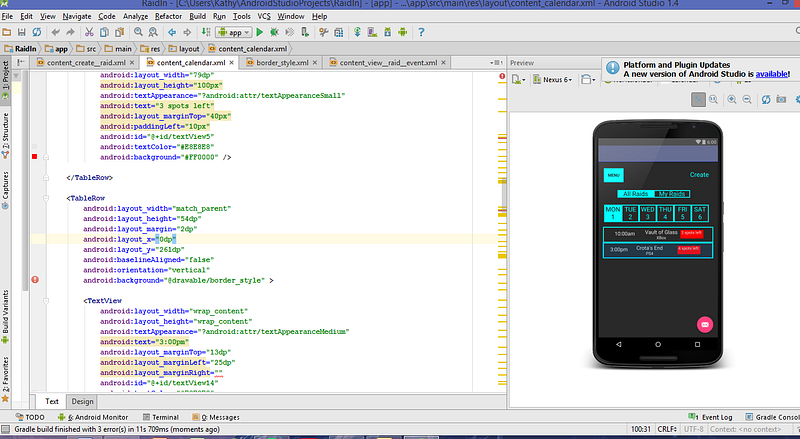Open the Build menu
The width and height of the screenshot is (800, 439).
(x=197, y=16)
